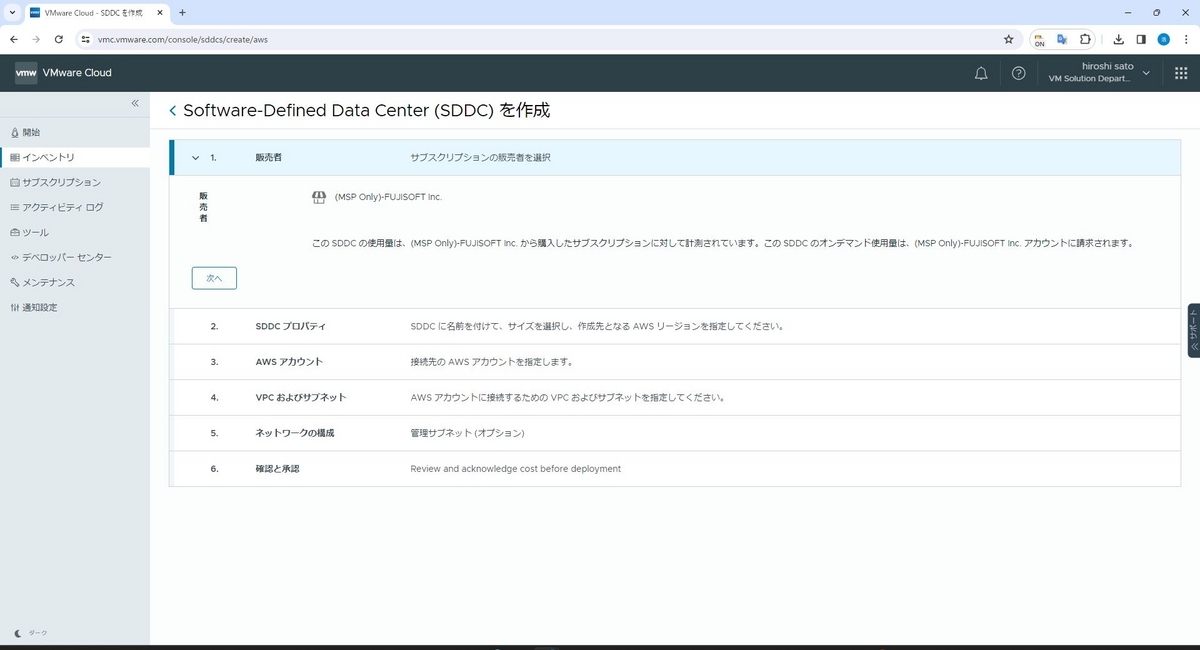Open 通知設定 in the sidebar
The width and height of the screenshot is (1200, 650).
(75, 307)
